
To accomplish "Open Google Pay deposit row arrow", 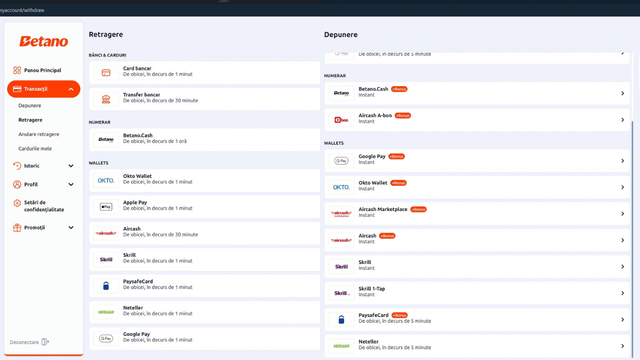I will (622, 161).
